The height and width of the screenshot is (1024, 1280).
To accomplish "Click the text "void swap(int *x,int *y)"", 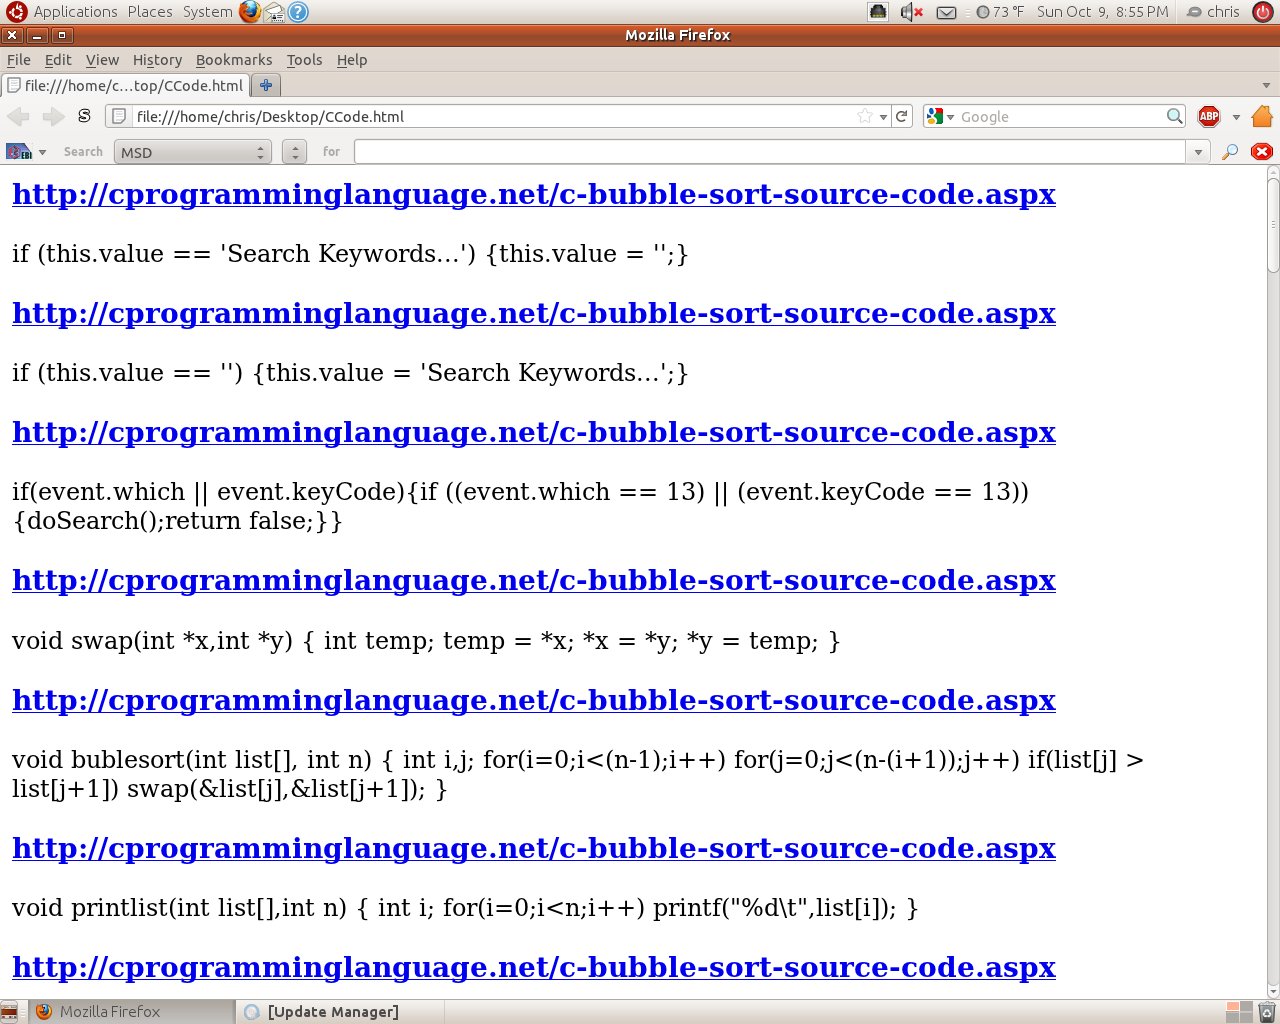I will coord(153,641).
